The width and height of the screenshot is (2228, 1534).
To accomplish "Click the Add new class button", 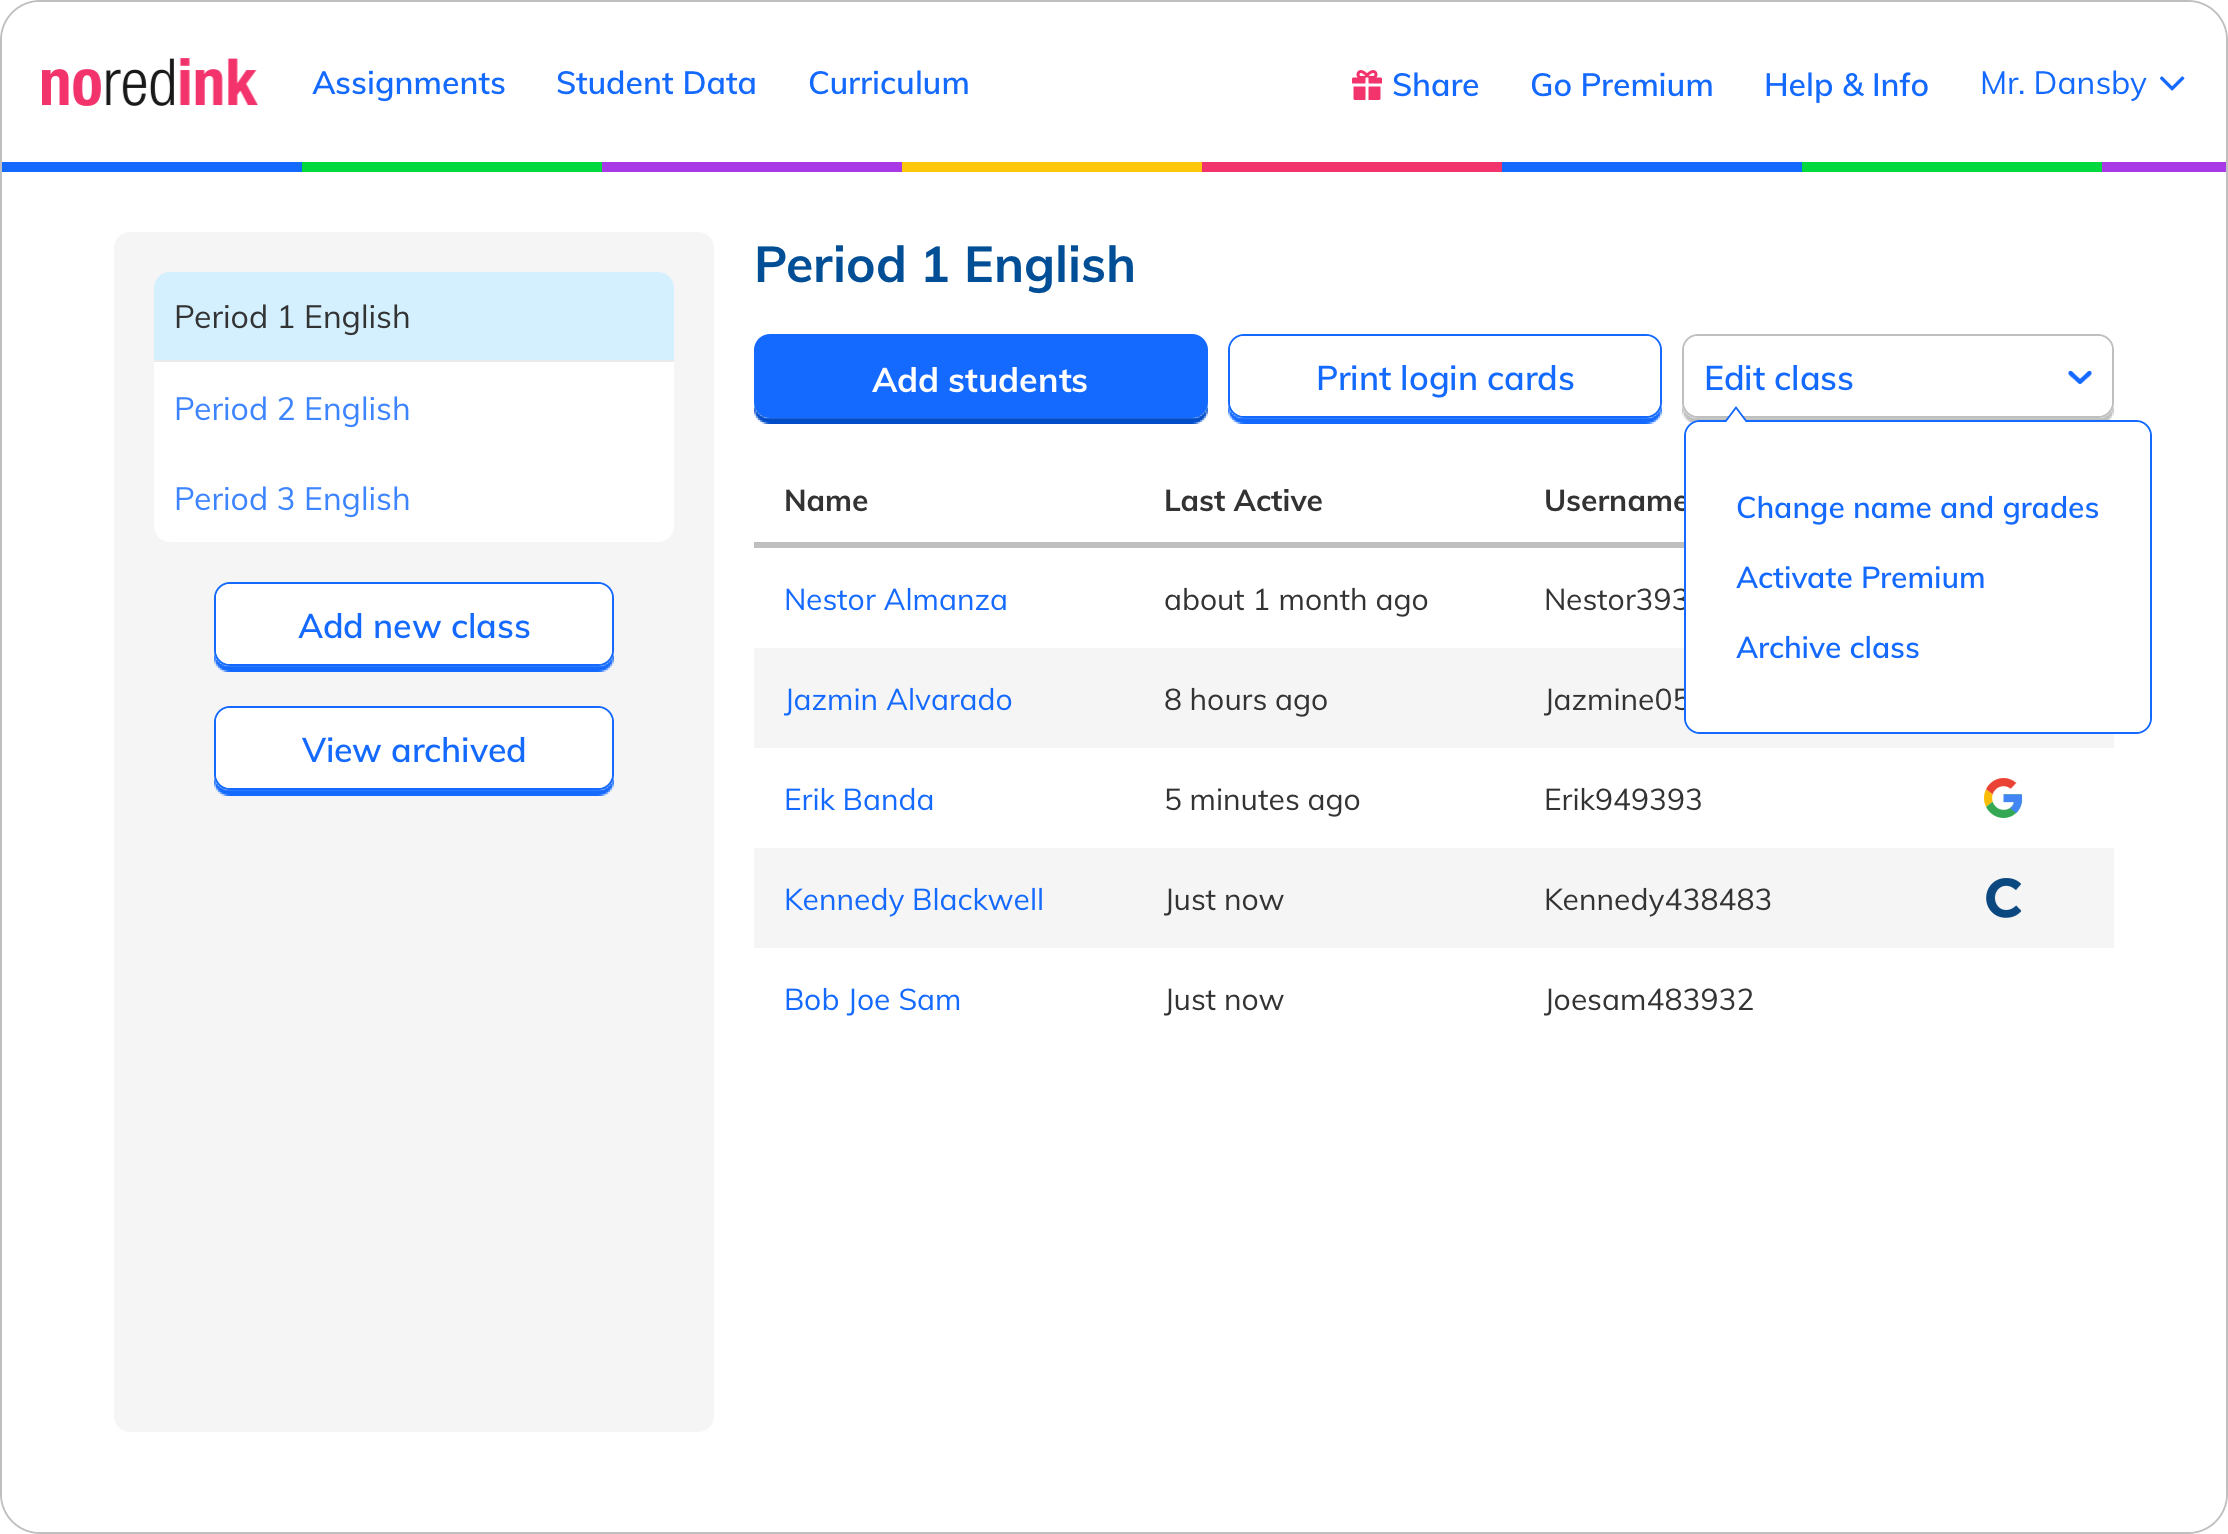I will click(414, 626).
